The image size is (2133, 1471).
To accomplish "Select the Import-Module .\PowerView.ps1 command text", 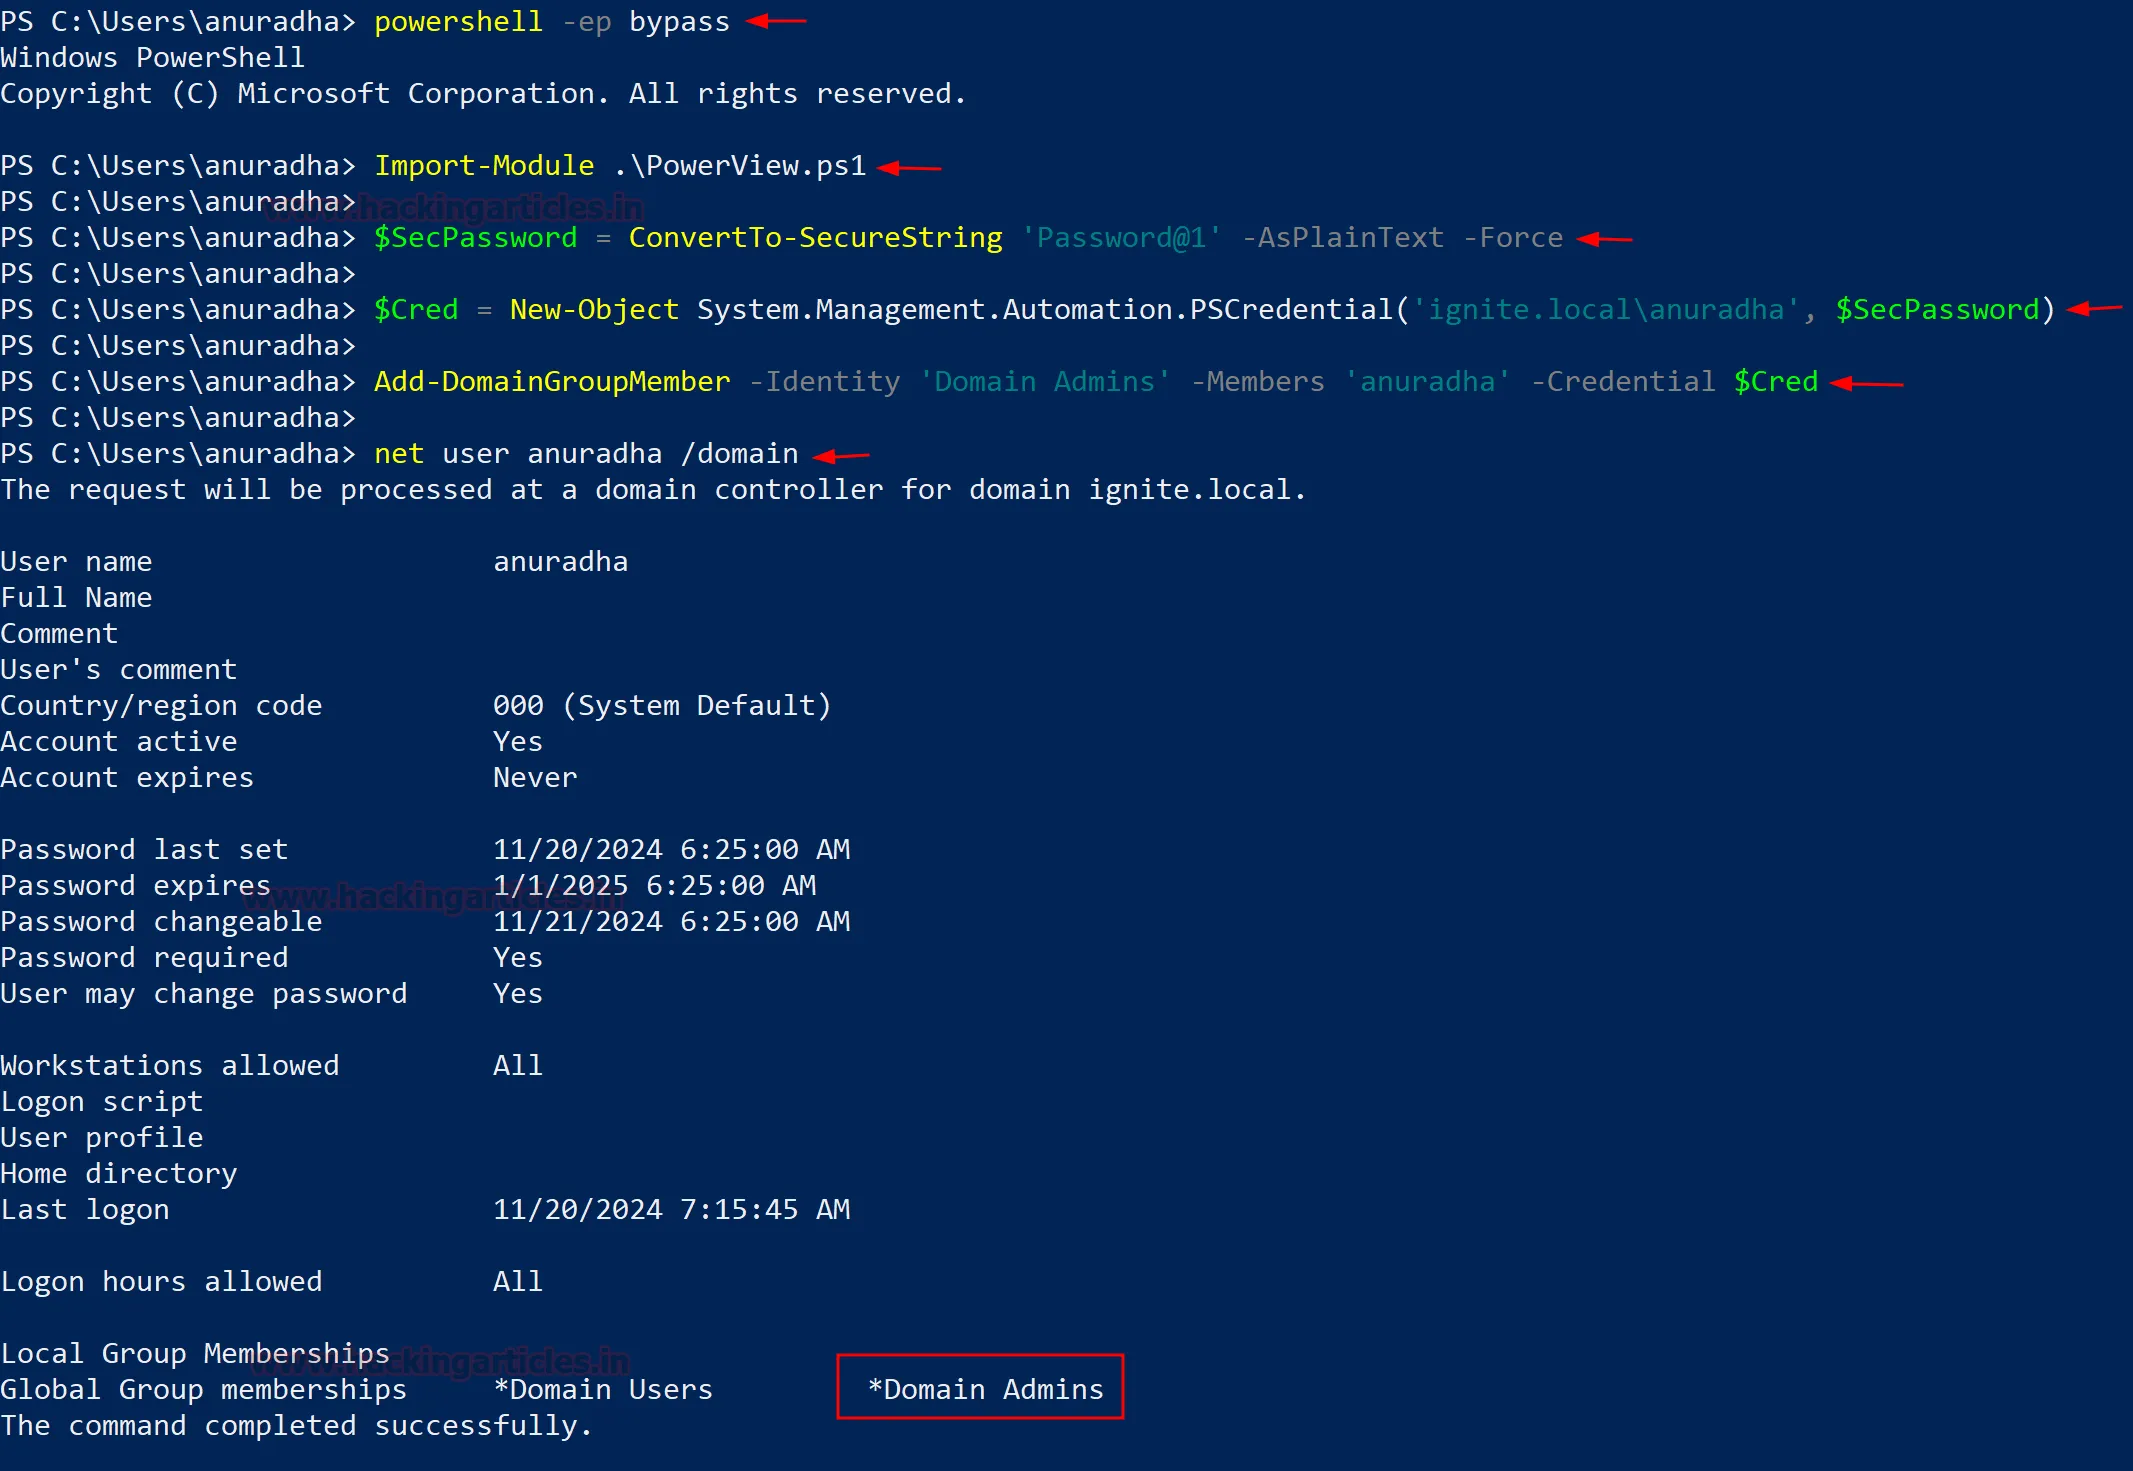I will point(620,165).
